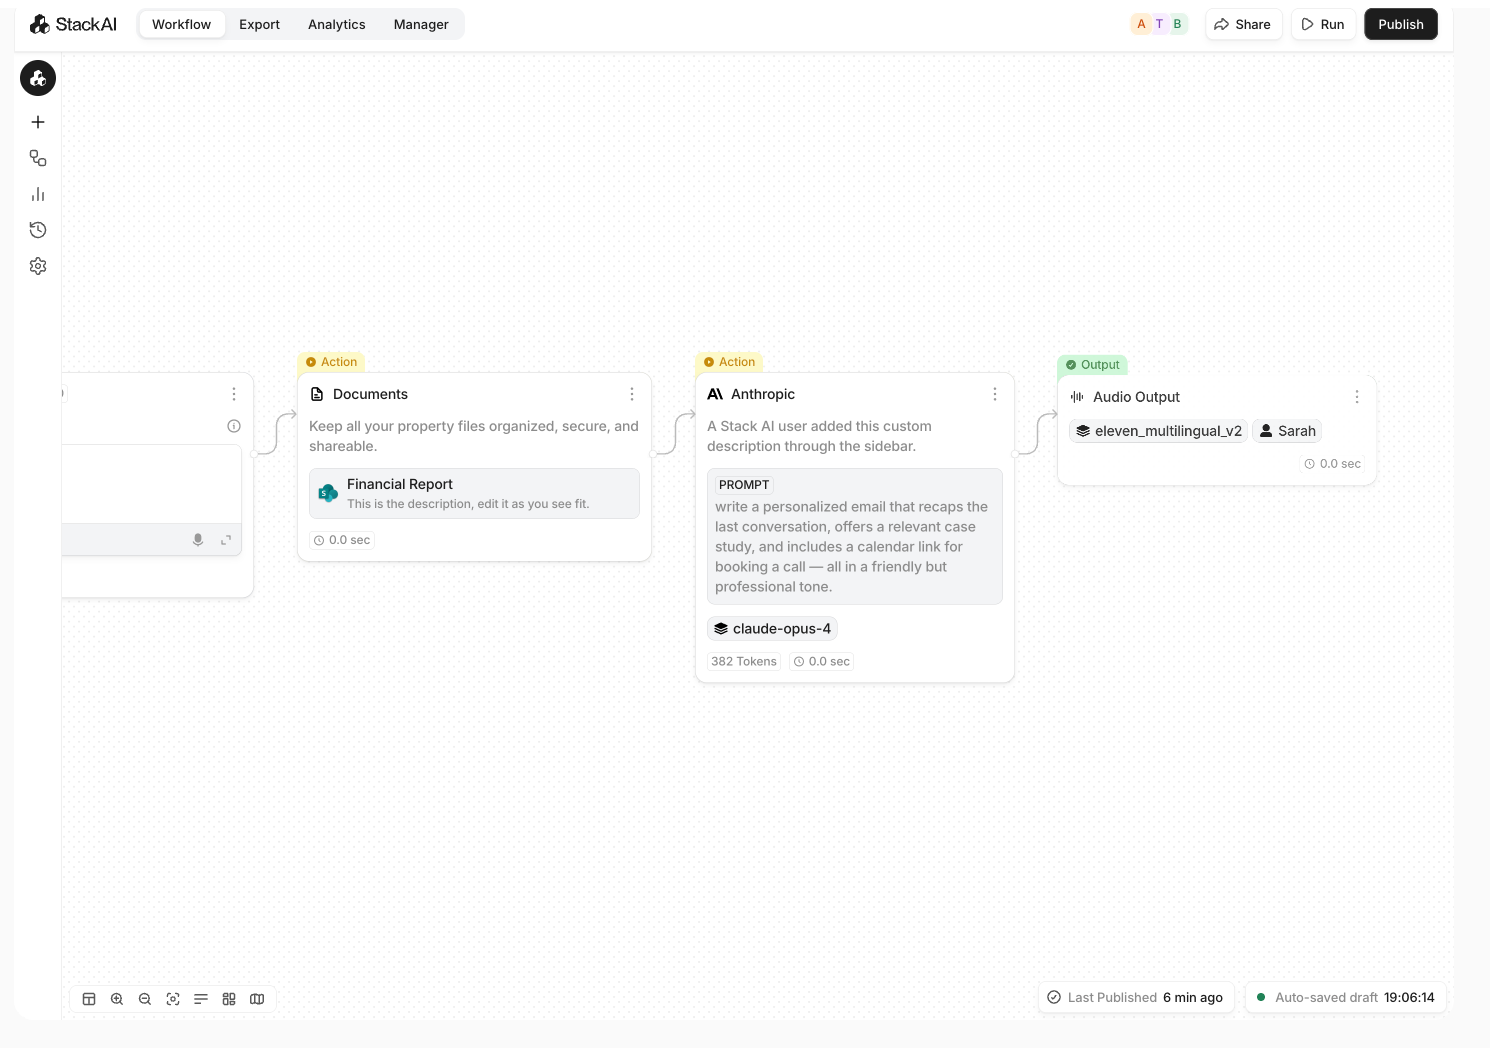Click the Publish button

[1400, 24]
